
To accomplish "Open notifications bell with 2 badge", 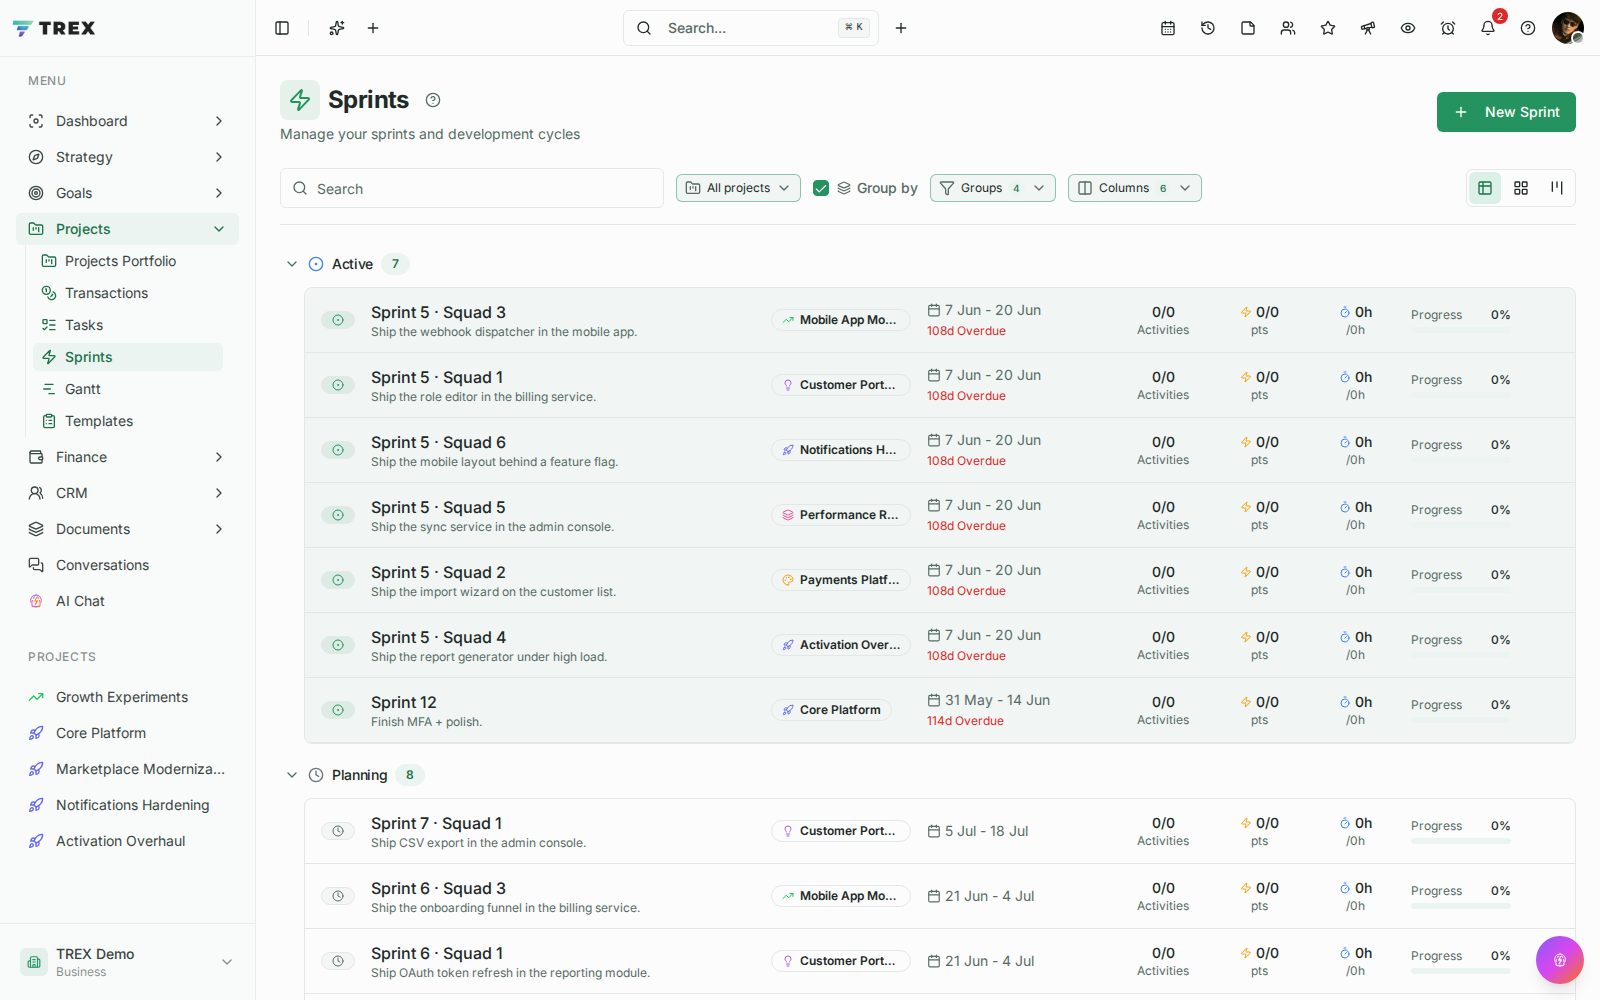I will pyautogui.click(x=1488, y=28).
